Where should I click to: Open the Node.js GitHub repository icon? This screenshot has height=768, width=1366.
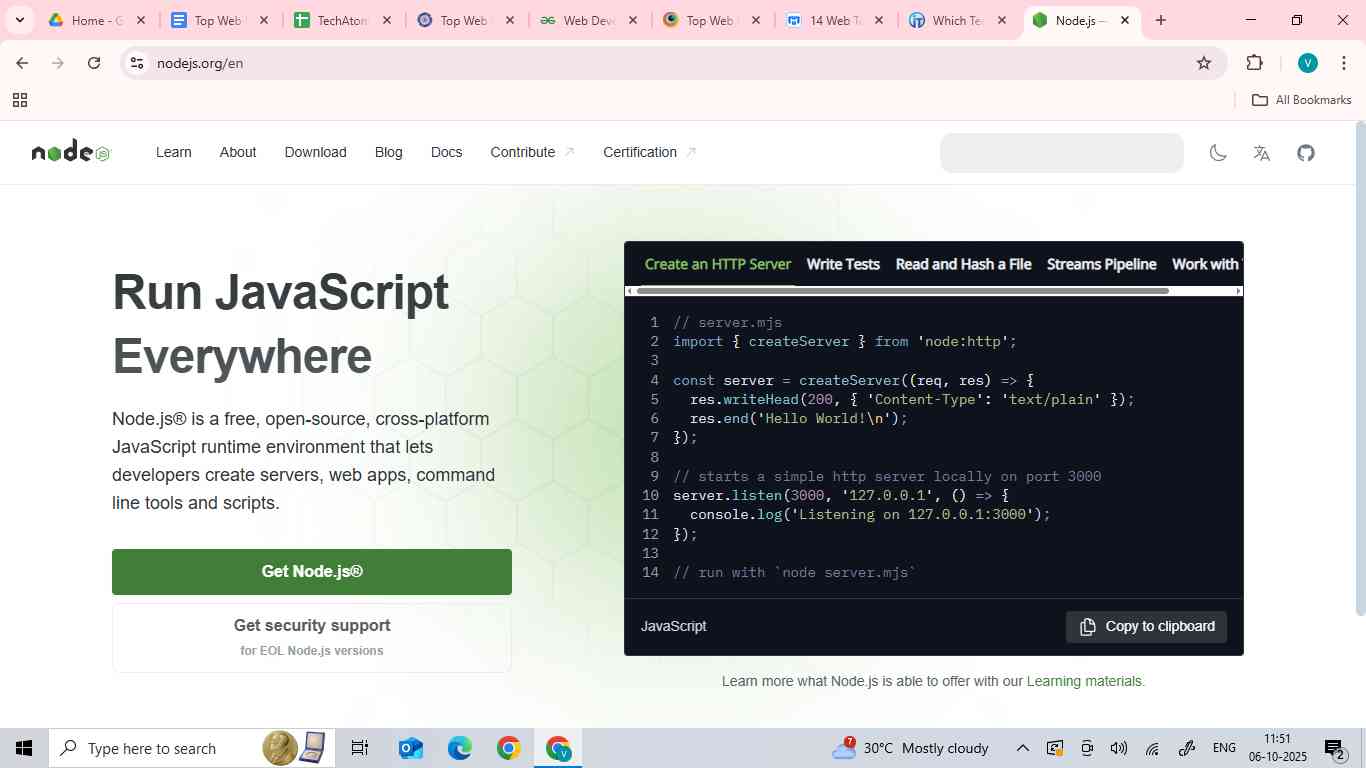[x=1305, y=152]
